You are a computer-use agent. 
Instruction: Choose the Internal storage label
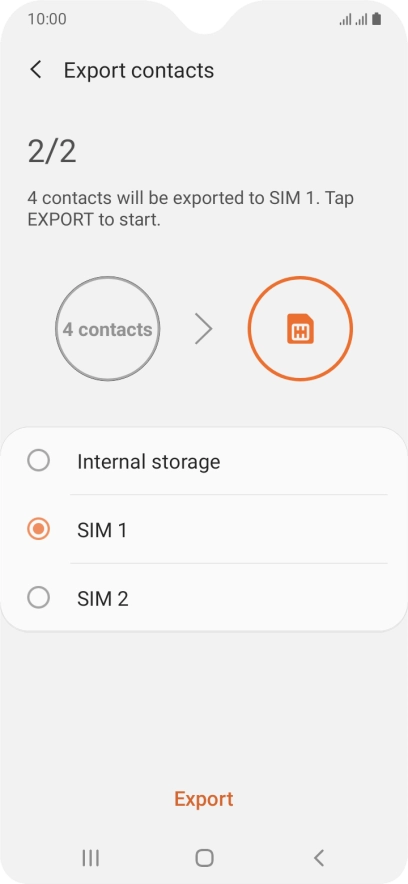tap(149, 462)
